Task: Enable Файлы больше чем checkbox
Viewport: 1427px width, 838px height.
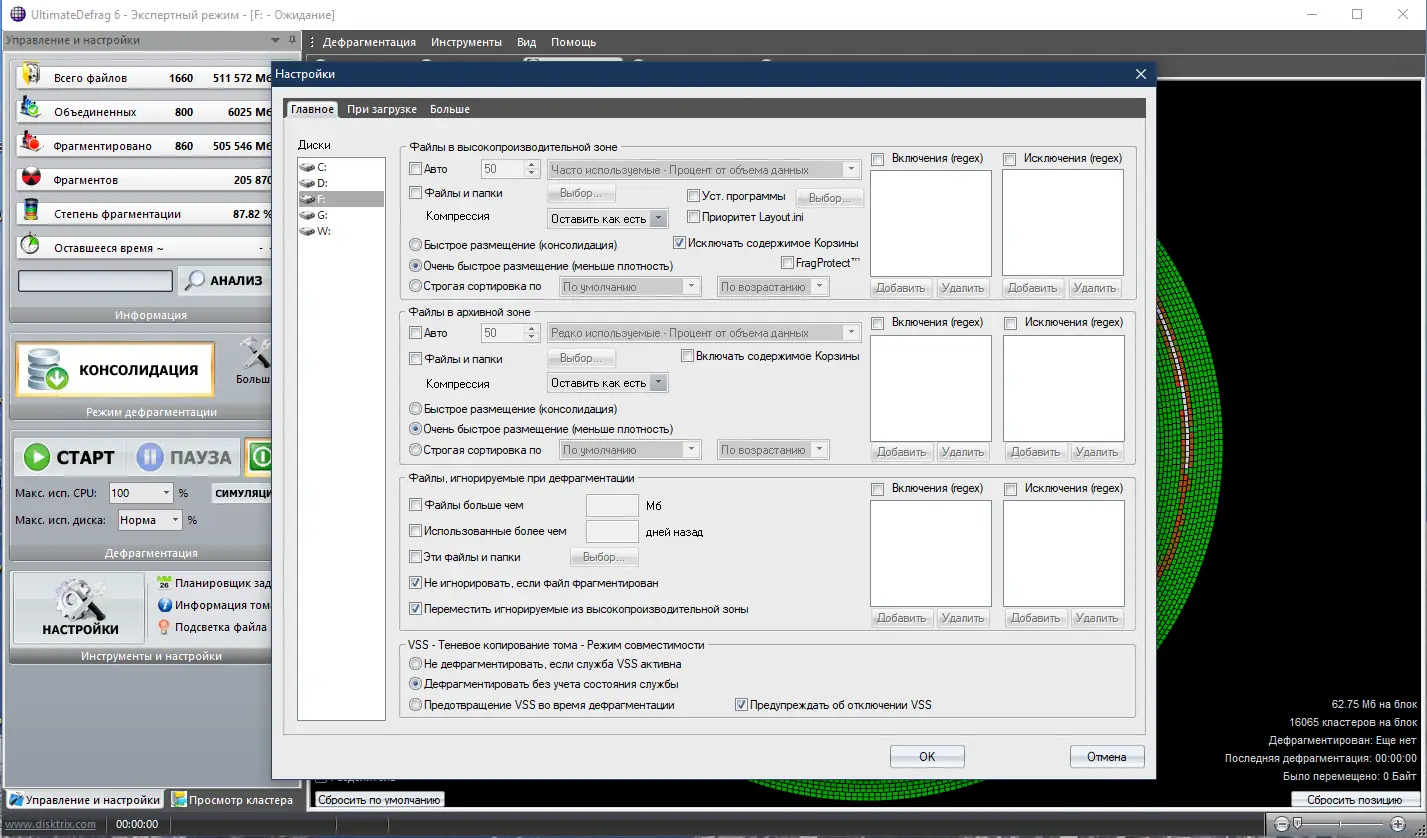Action: click(417, 505)
